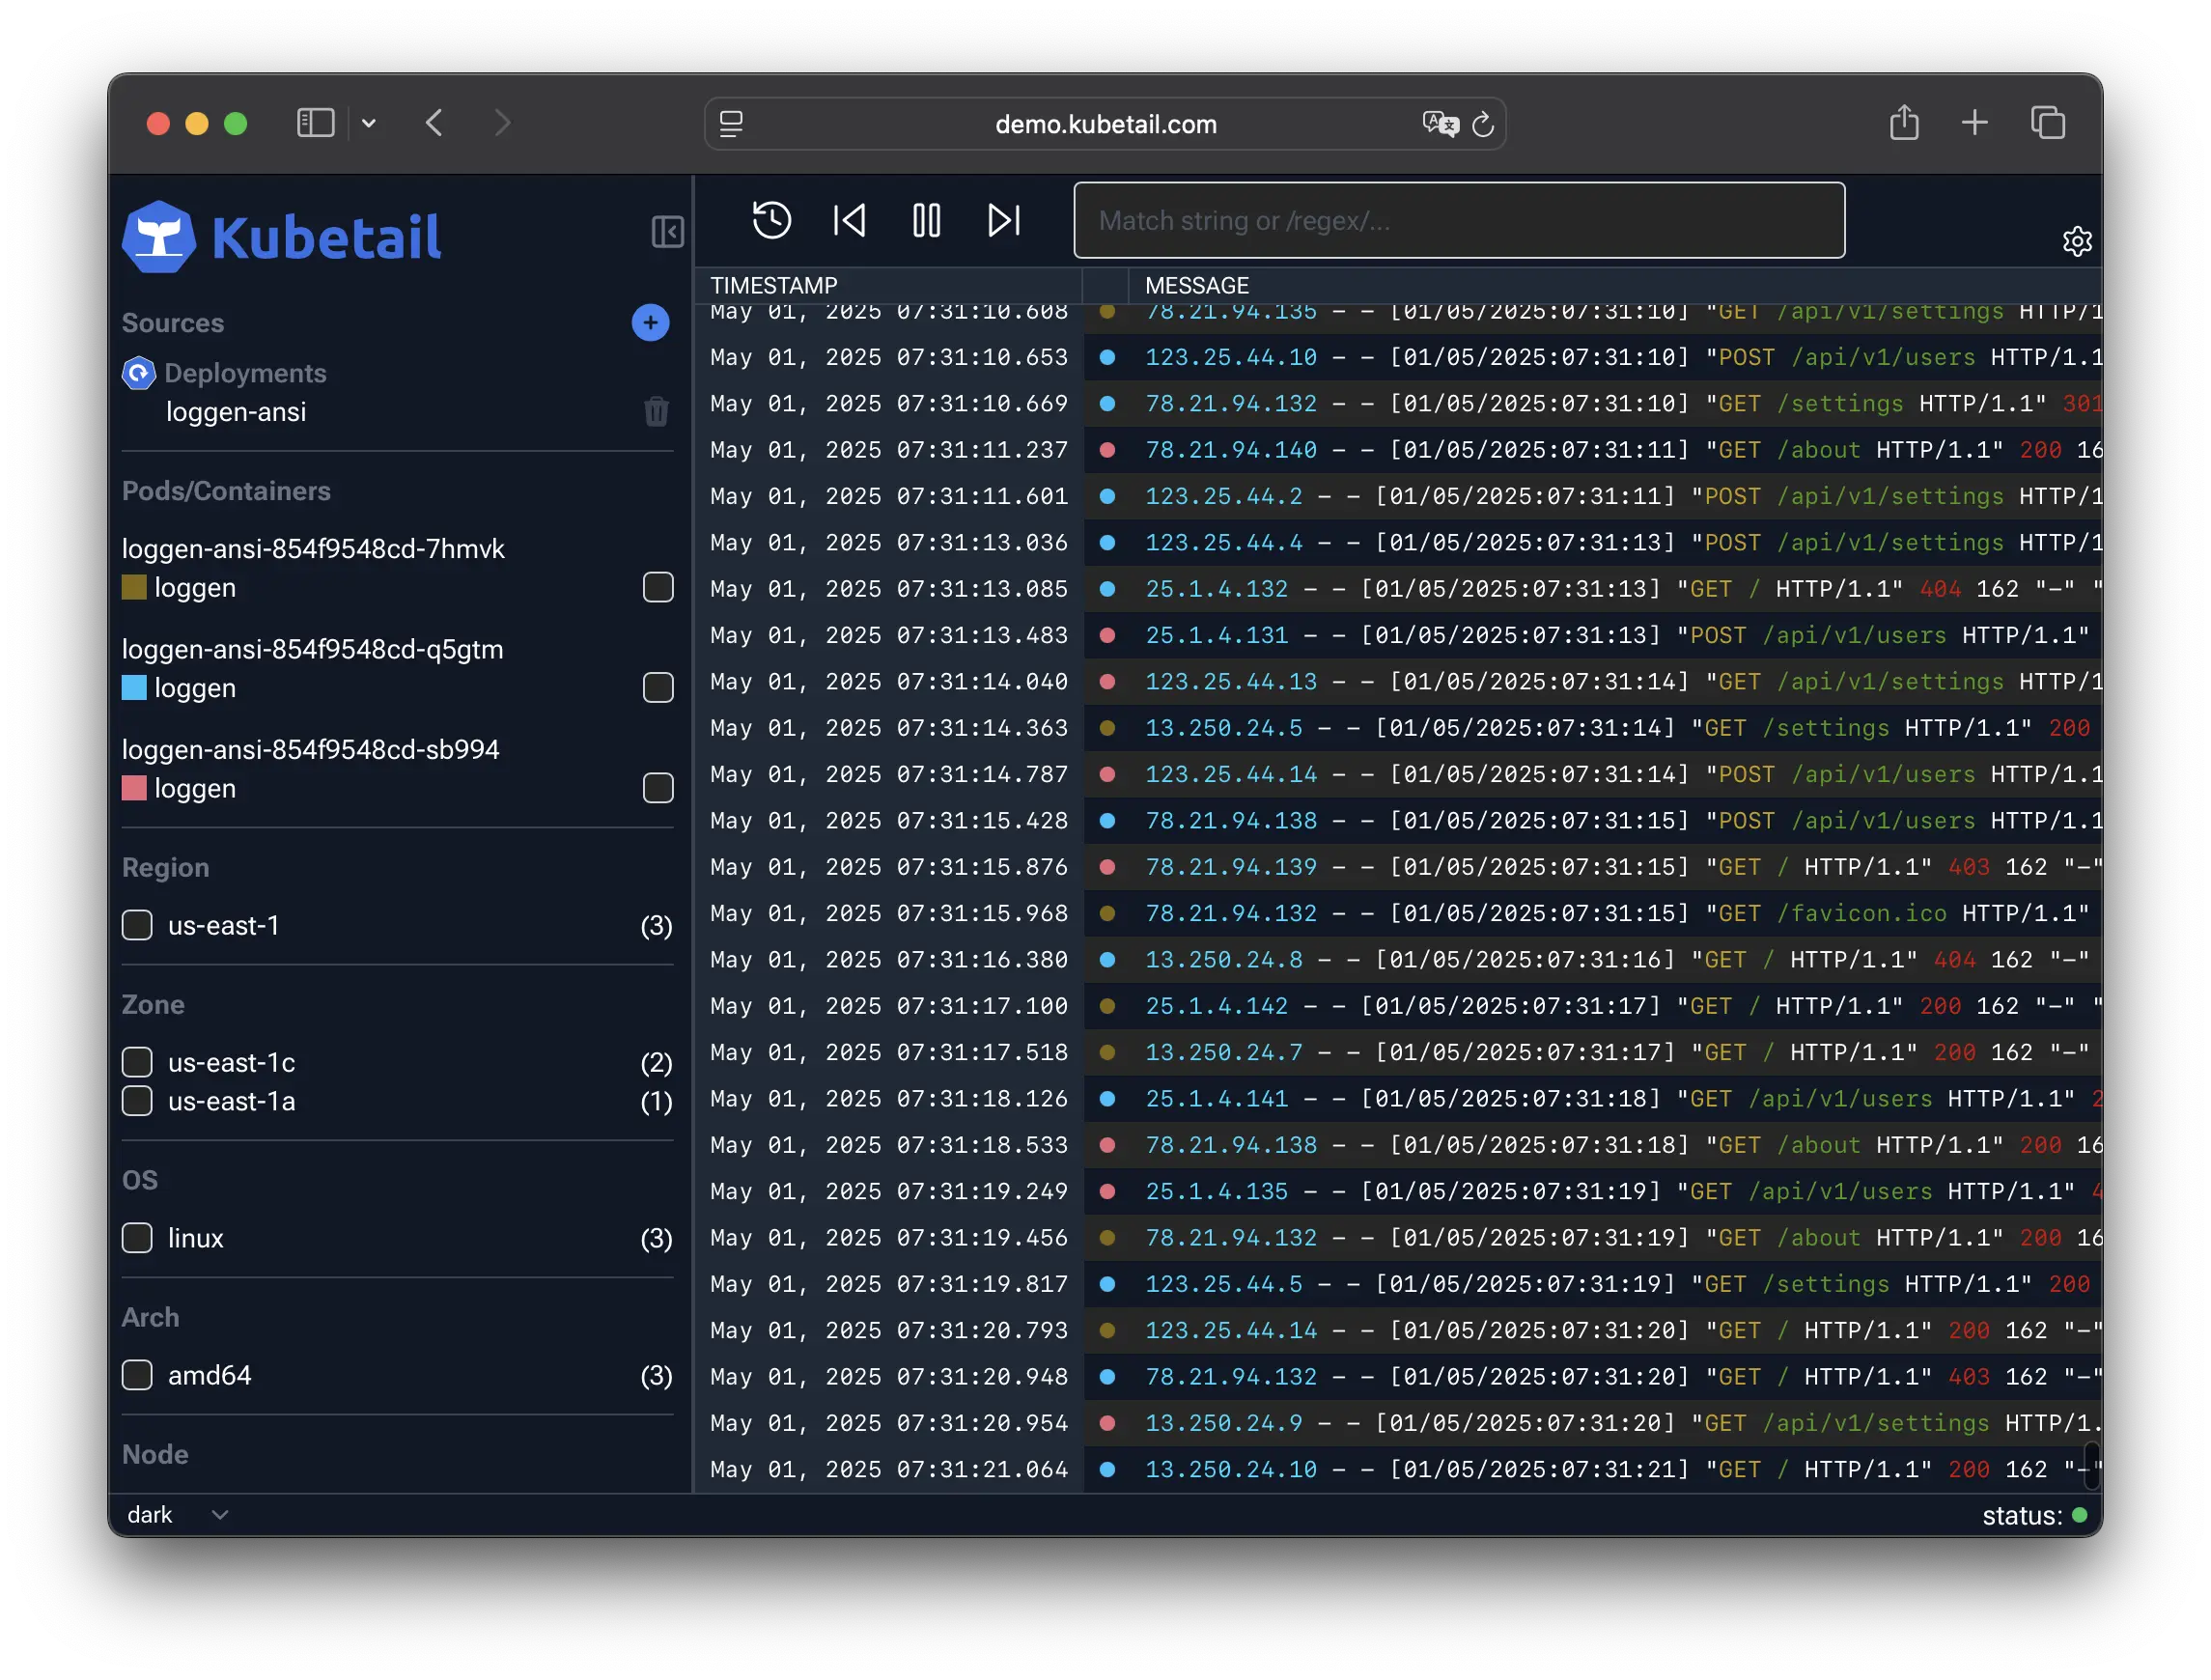This screenshot has width=2211, height=1680.
Task: Jump to beginning of logs
Action: pyautogui.click(x=849, y=220)
